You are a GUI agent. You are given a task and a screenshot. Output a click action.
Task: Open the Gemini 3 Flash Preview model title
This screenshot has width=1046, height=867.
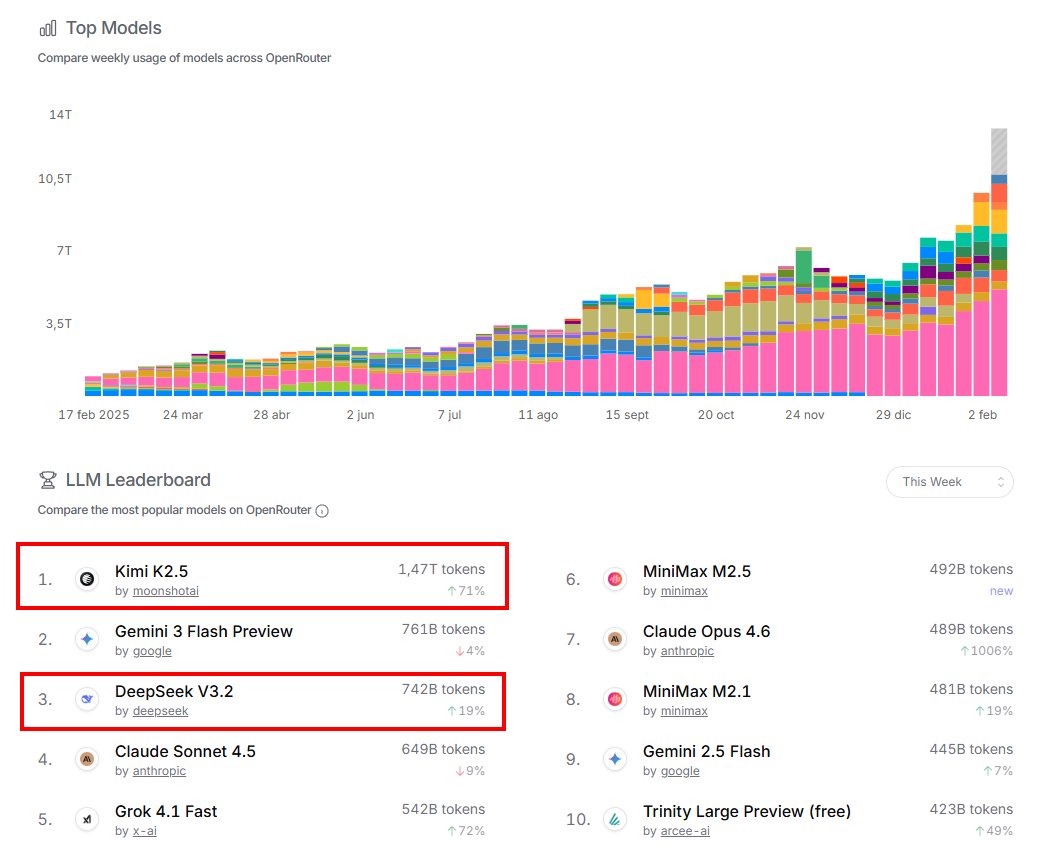tap(203, 632)
